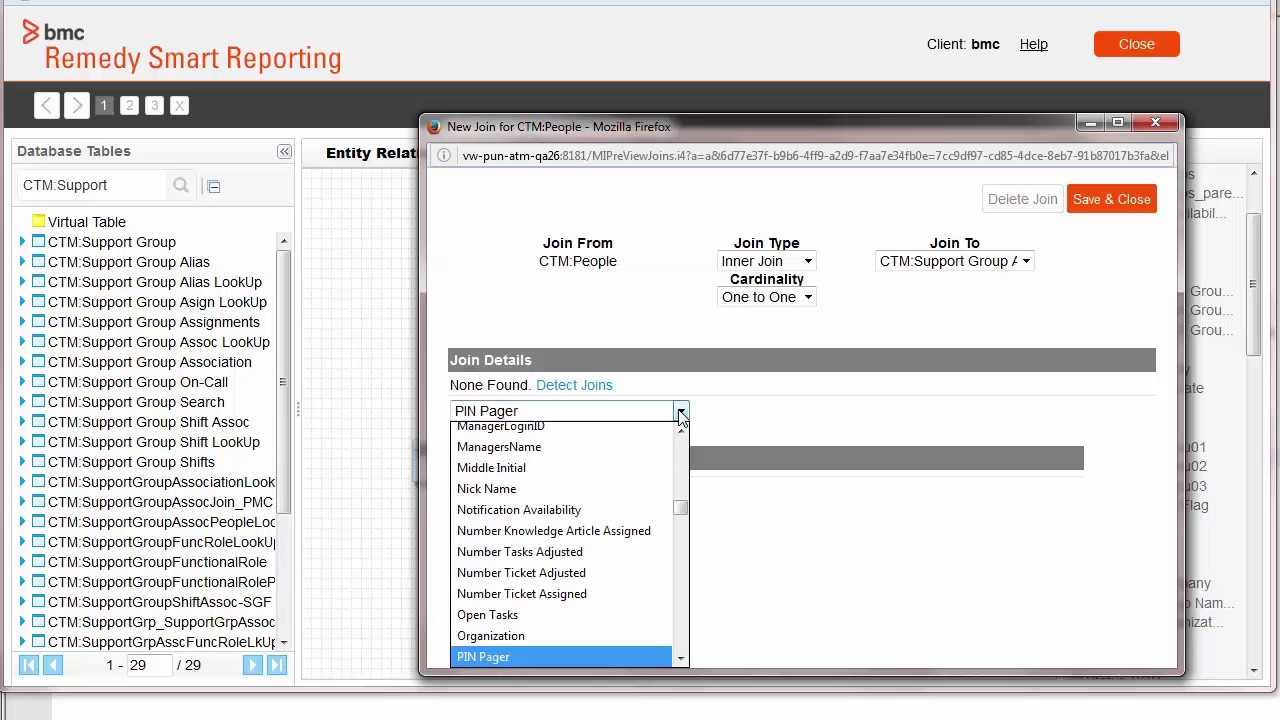1280x720 pixels.
Task: Click the CTM:Support search field
Action: click(92, 185)
